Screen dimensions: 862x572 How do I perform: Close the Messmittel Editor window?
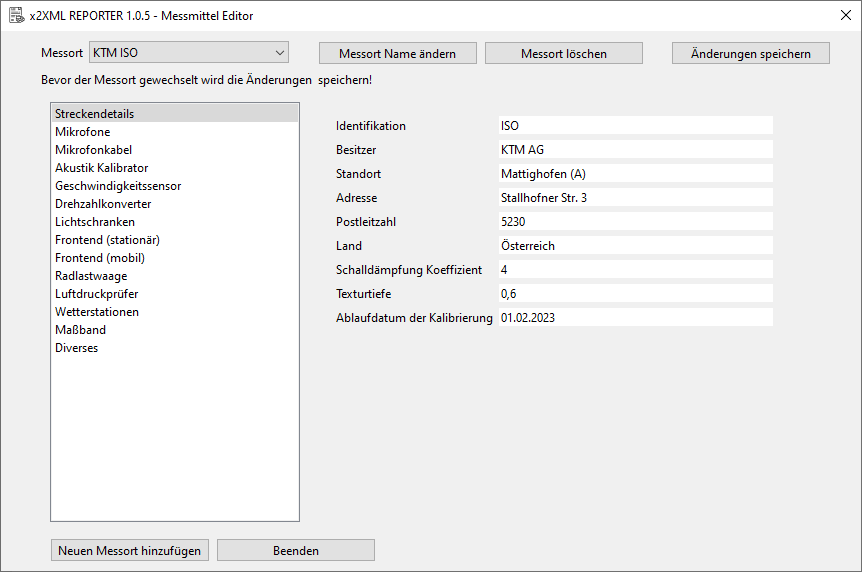(x=845, y=16)
